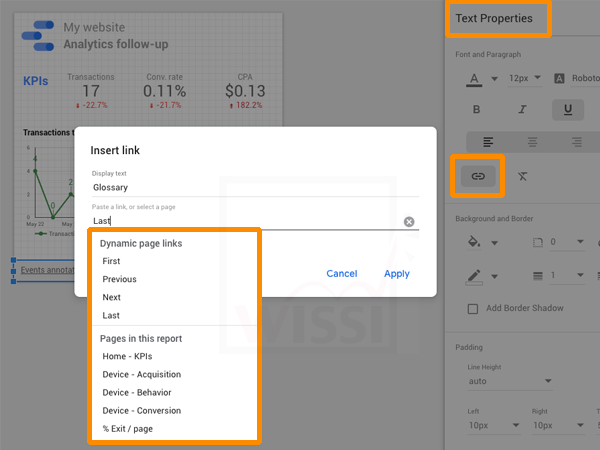Viewport: 600px width, 450px height.
Task: Toggle underline text formatting
Action: click(568, 110)
